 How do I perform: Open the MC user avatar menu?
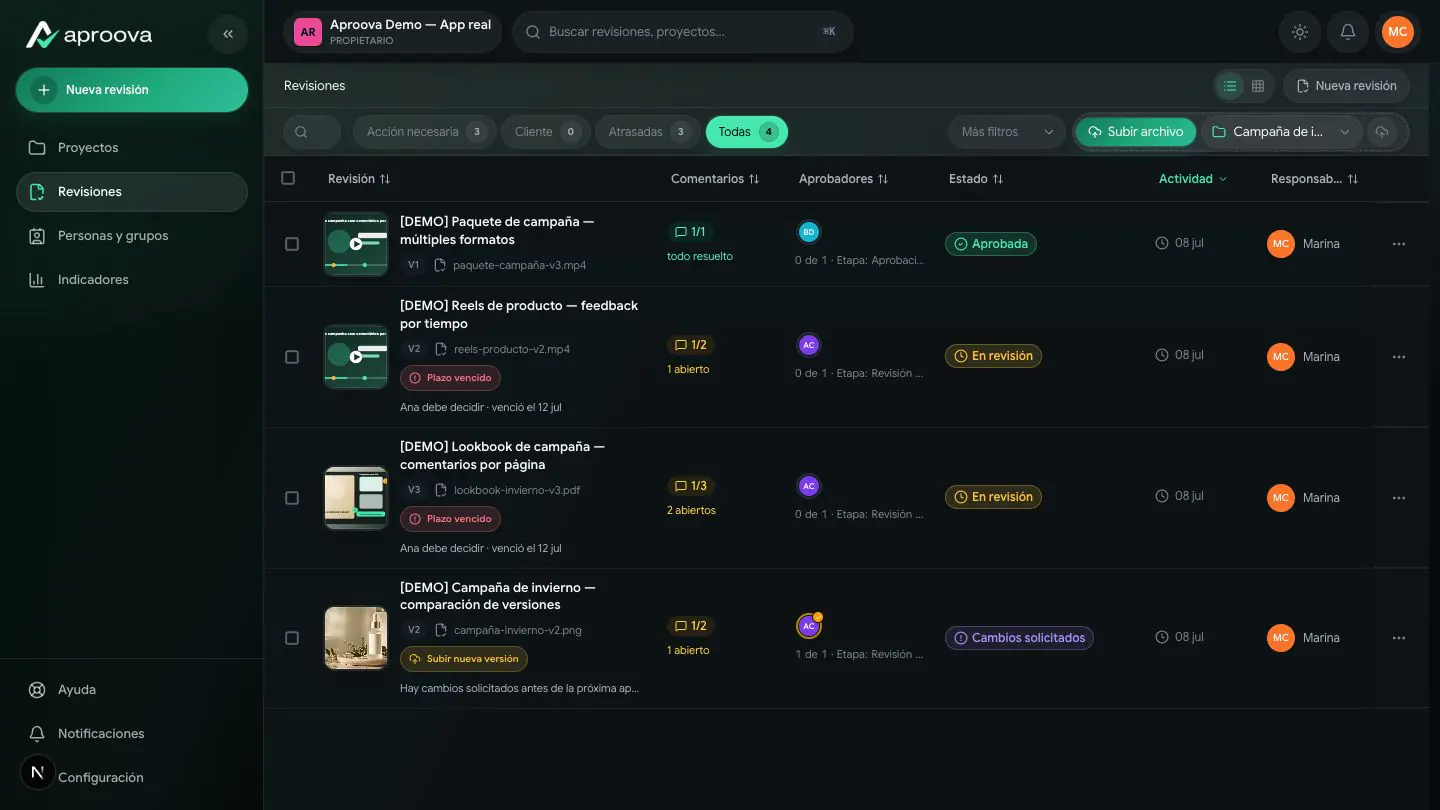click(x=1398, y=32)
